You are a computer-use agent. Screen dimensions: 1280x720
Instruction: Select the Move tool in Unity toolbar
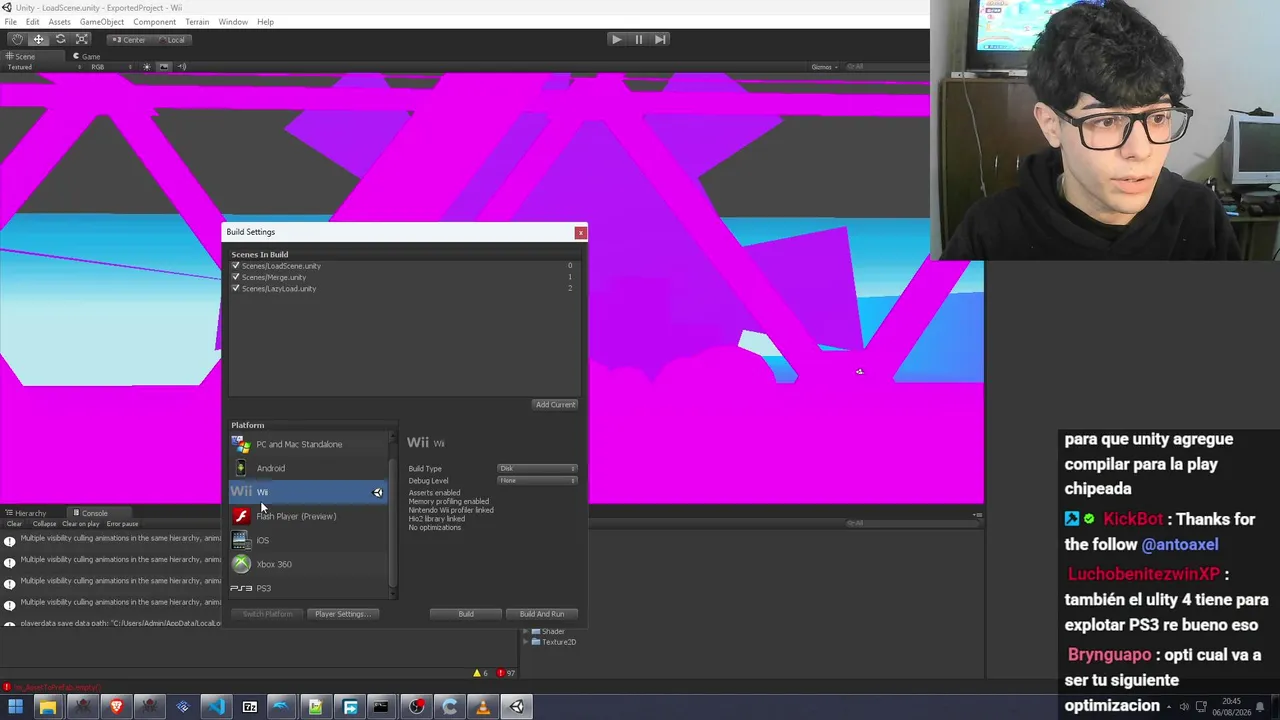(38, 39)
